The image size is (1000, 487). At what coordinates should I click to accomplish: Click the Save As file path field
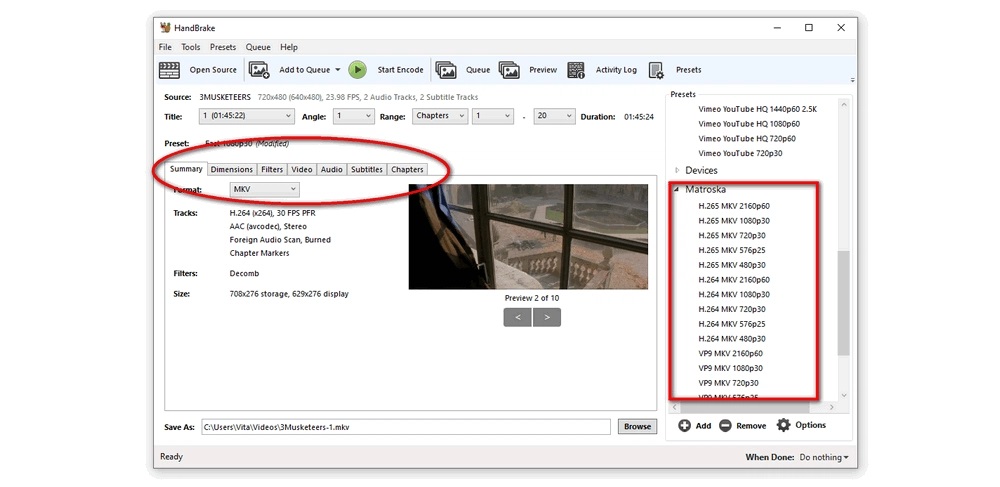tap(406, 426)
